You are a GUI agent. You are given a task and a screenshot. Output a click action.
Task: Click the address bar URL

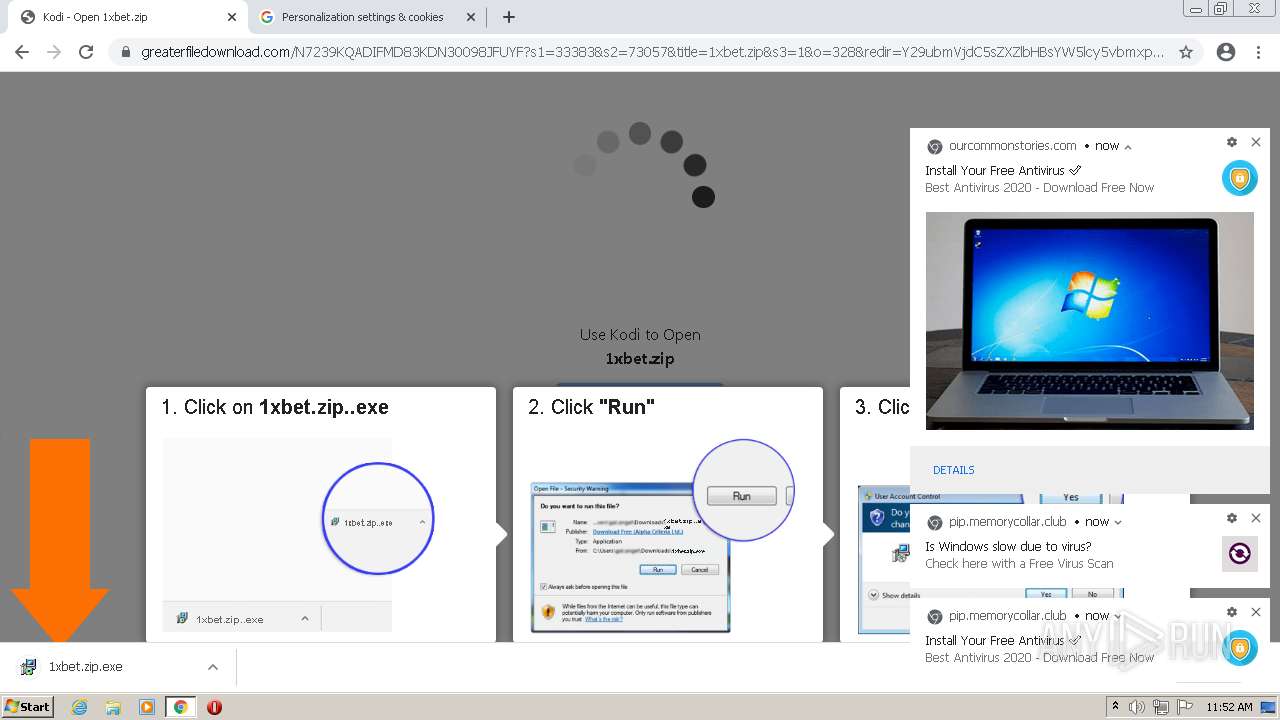(652, 52)
